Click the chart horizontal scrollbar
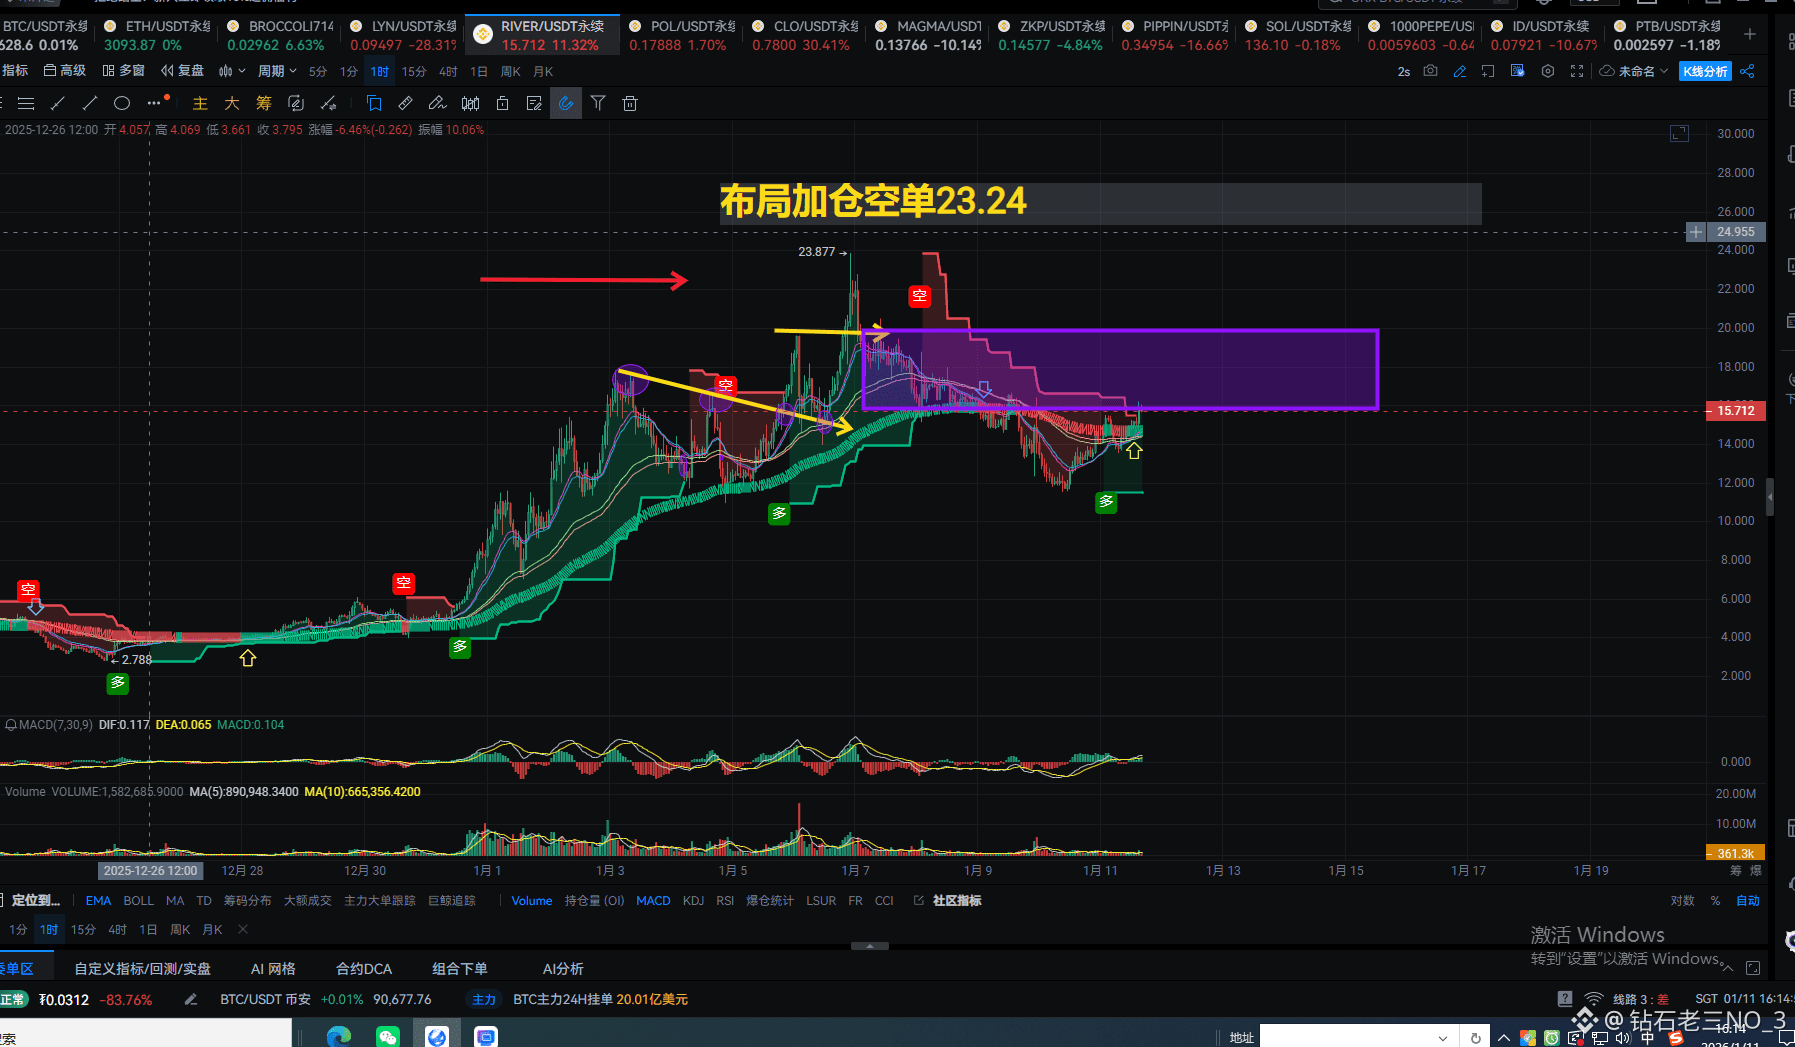1795x1047 pixels. coord(870,945)
